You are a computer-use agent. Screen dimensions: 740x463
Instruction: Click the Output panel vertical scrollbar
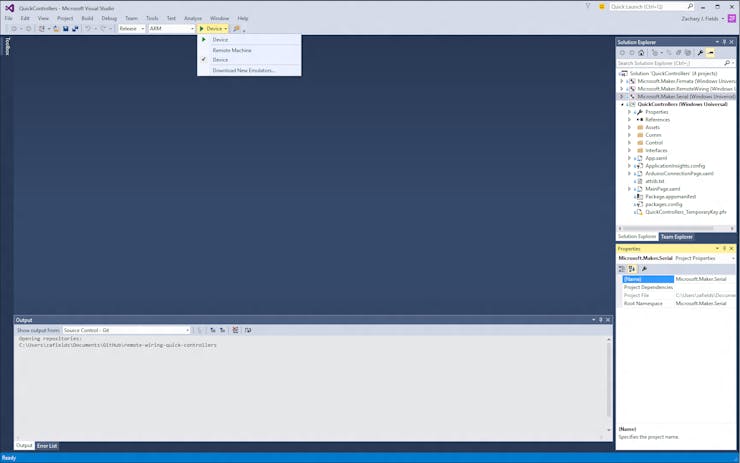pyautogui.click(x=609, y=385)
